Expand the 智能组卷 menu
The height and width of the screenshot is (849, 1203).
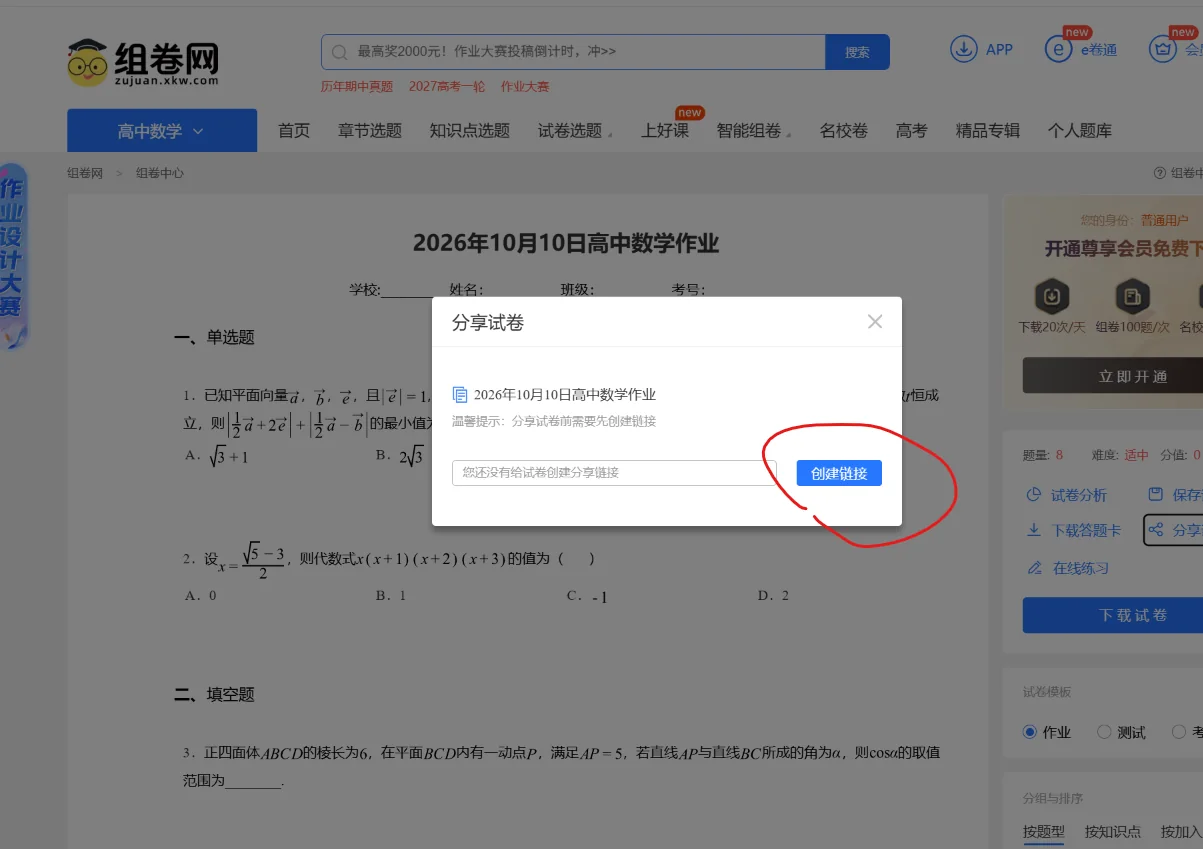coord(754,131)
